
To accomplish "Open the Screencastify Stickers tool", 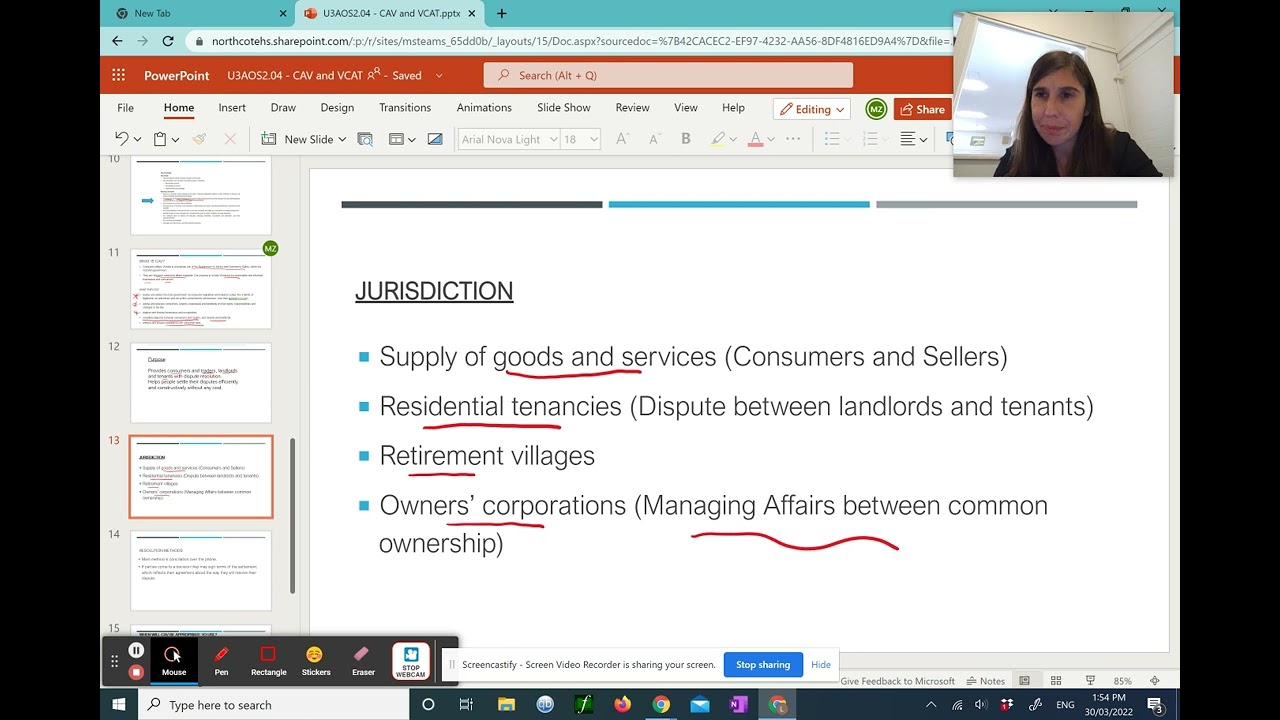I will pyautogui.click(x=315, y=660).
